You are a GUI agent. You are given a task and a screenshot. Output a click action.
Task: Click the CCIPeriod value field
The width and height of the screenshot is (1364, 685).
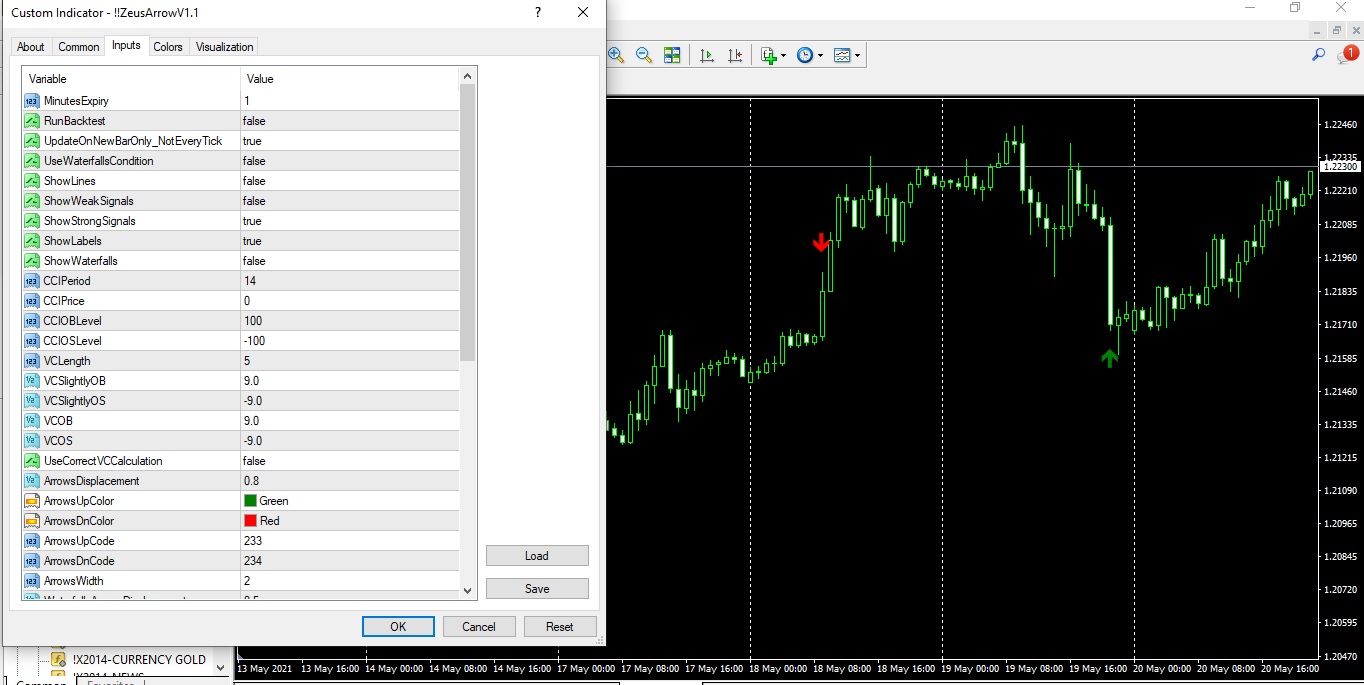click(x=350, y=281)
